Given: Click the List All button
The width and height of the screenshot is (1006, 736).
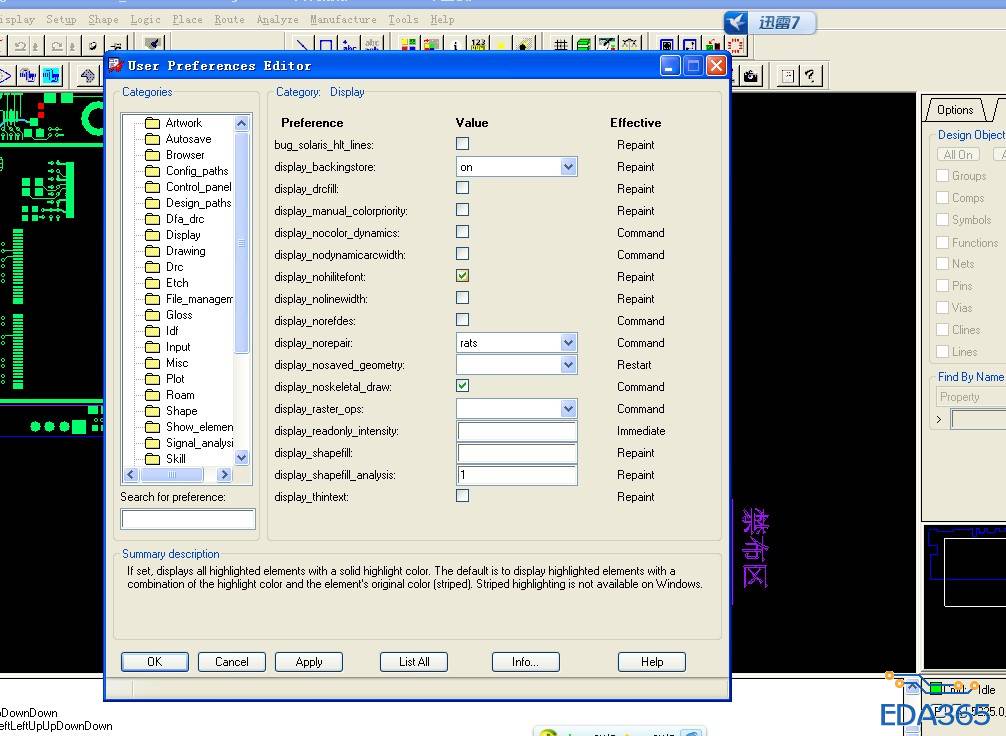Looking at the screenshot, I should (x=414, y=662).
